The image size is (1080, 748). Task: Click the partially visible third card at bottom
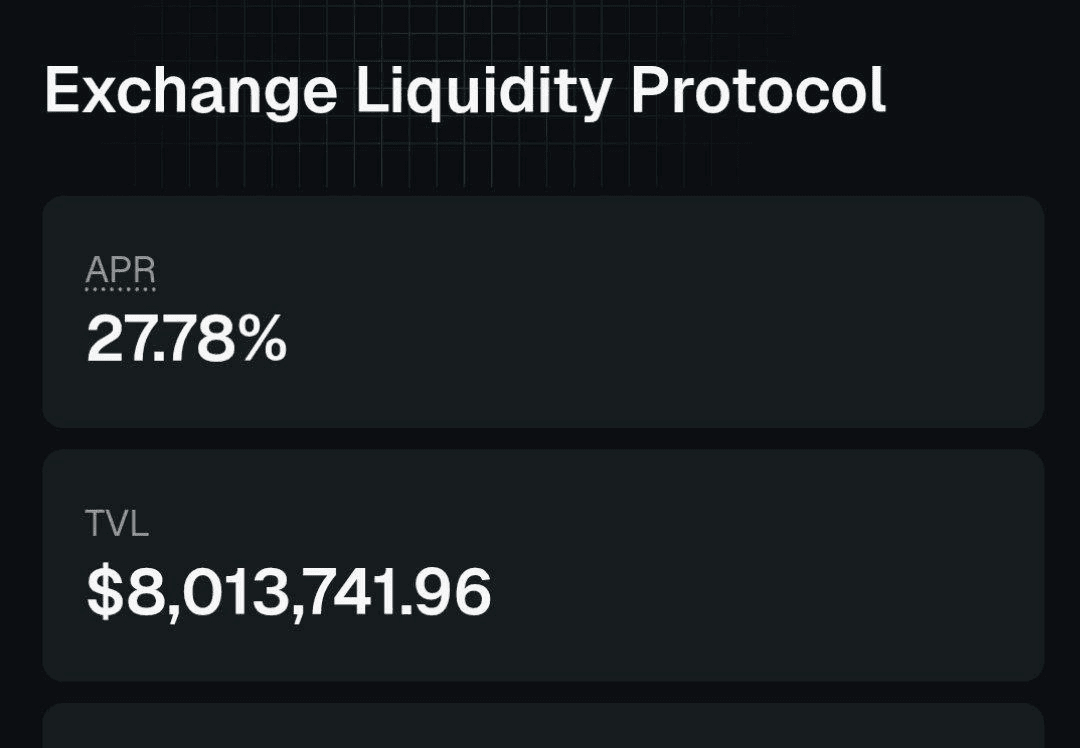click(543, 726)
